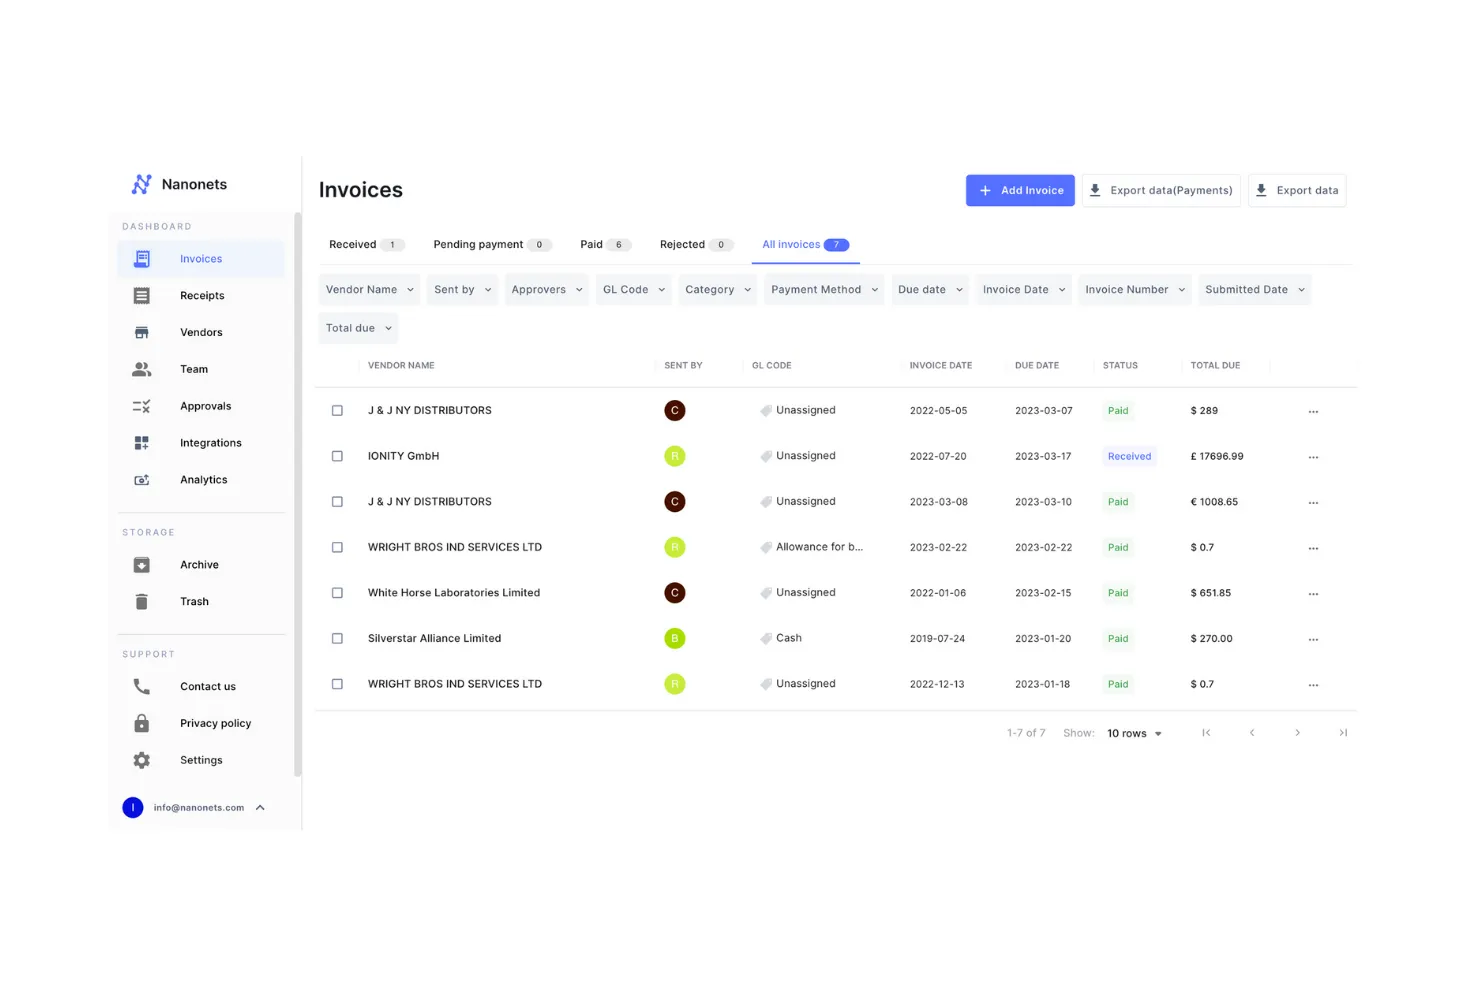Tick the IONITY GmbH row checkbox

click(337, 456)
